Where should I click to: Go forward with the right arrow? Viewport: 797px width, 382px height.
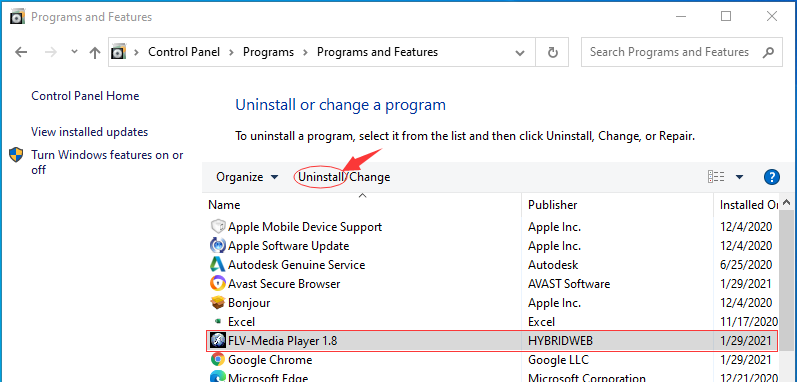point(51,52)
